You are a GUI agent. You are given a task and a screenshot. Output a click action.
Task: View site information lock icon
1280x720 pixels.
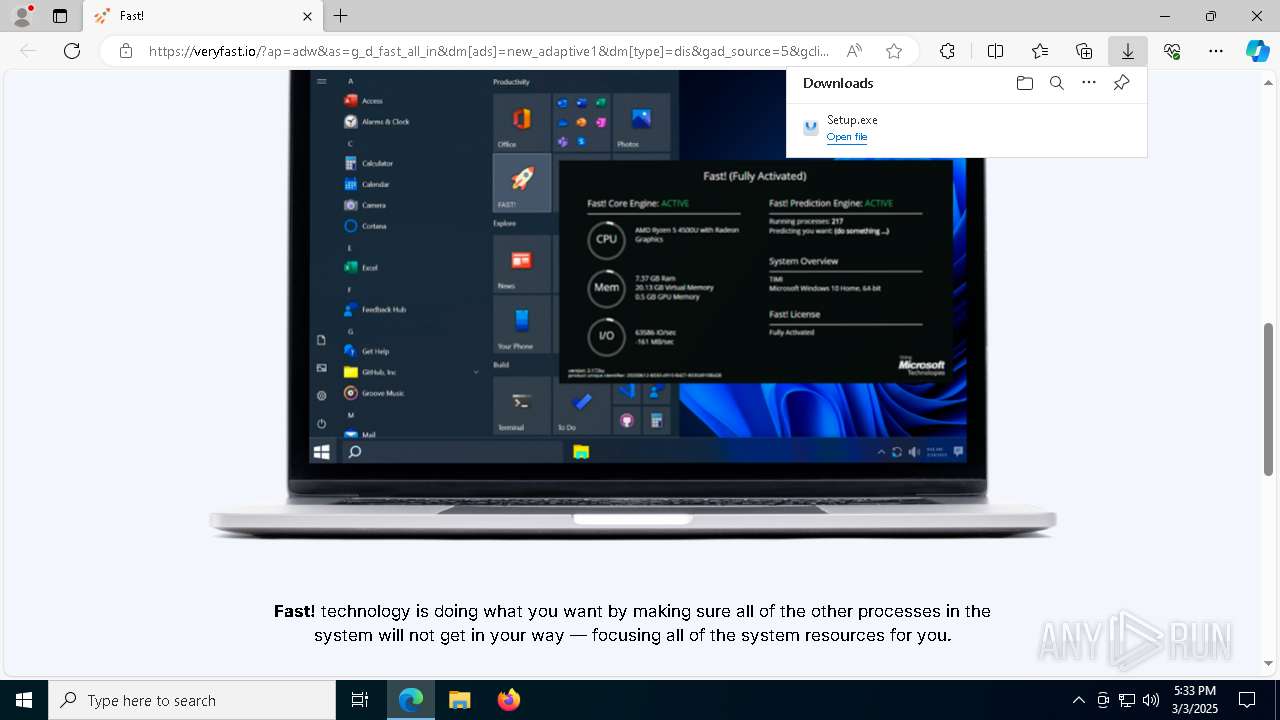pyautogui.click(x=125, y=51)
